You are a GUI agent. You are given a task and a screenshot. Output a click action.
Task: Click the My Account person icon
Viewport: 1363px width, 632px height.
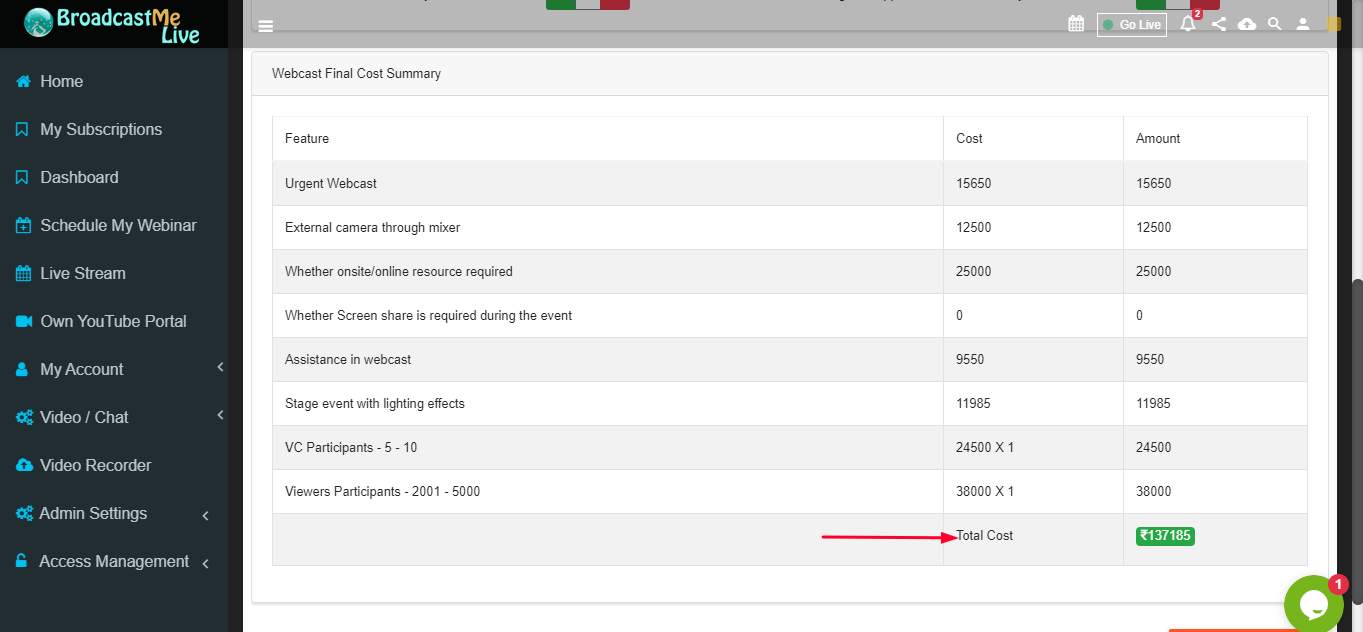pyautogui.click(x=22, y=370)
